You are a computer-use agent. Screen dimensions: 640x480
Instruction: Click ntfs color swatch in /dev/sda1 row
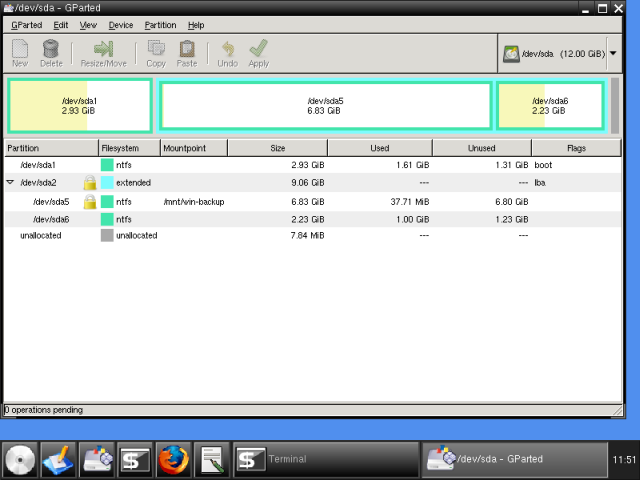point(107,165)
